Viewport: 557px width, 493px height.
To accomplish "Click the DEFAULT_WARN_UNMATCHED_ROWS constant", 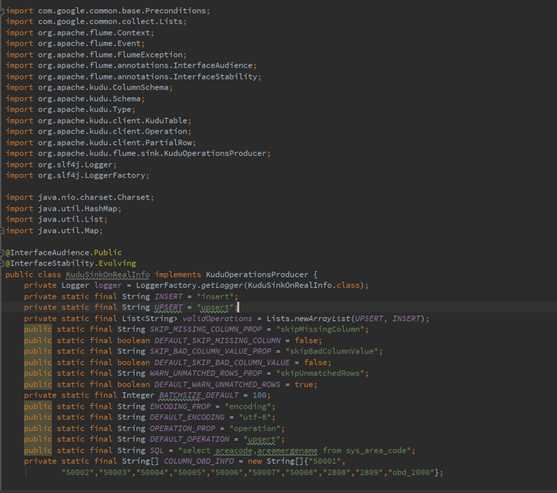I will click(217, 385).
